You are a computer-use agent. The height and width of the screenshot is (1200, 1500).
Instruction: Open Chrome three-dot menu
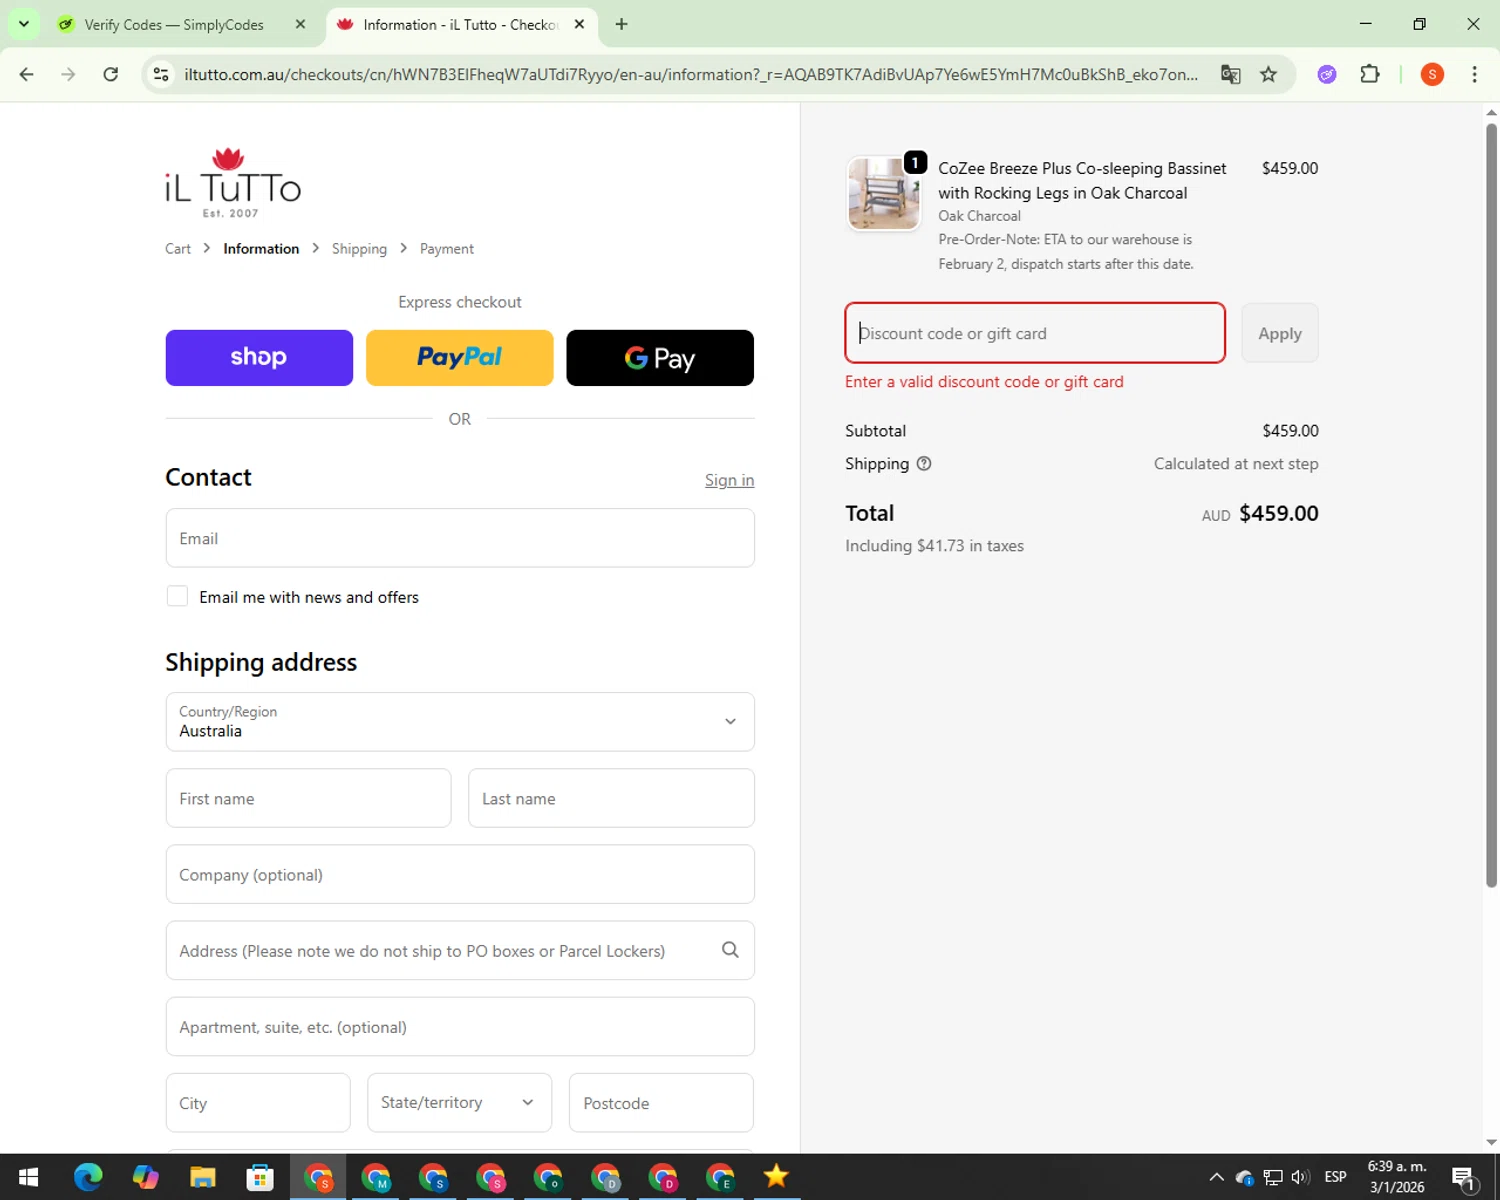(x=1474, y=74)
